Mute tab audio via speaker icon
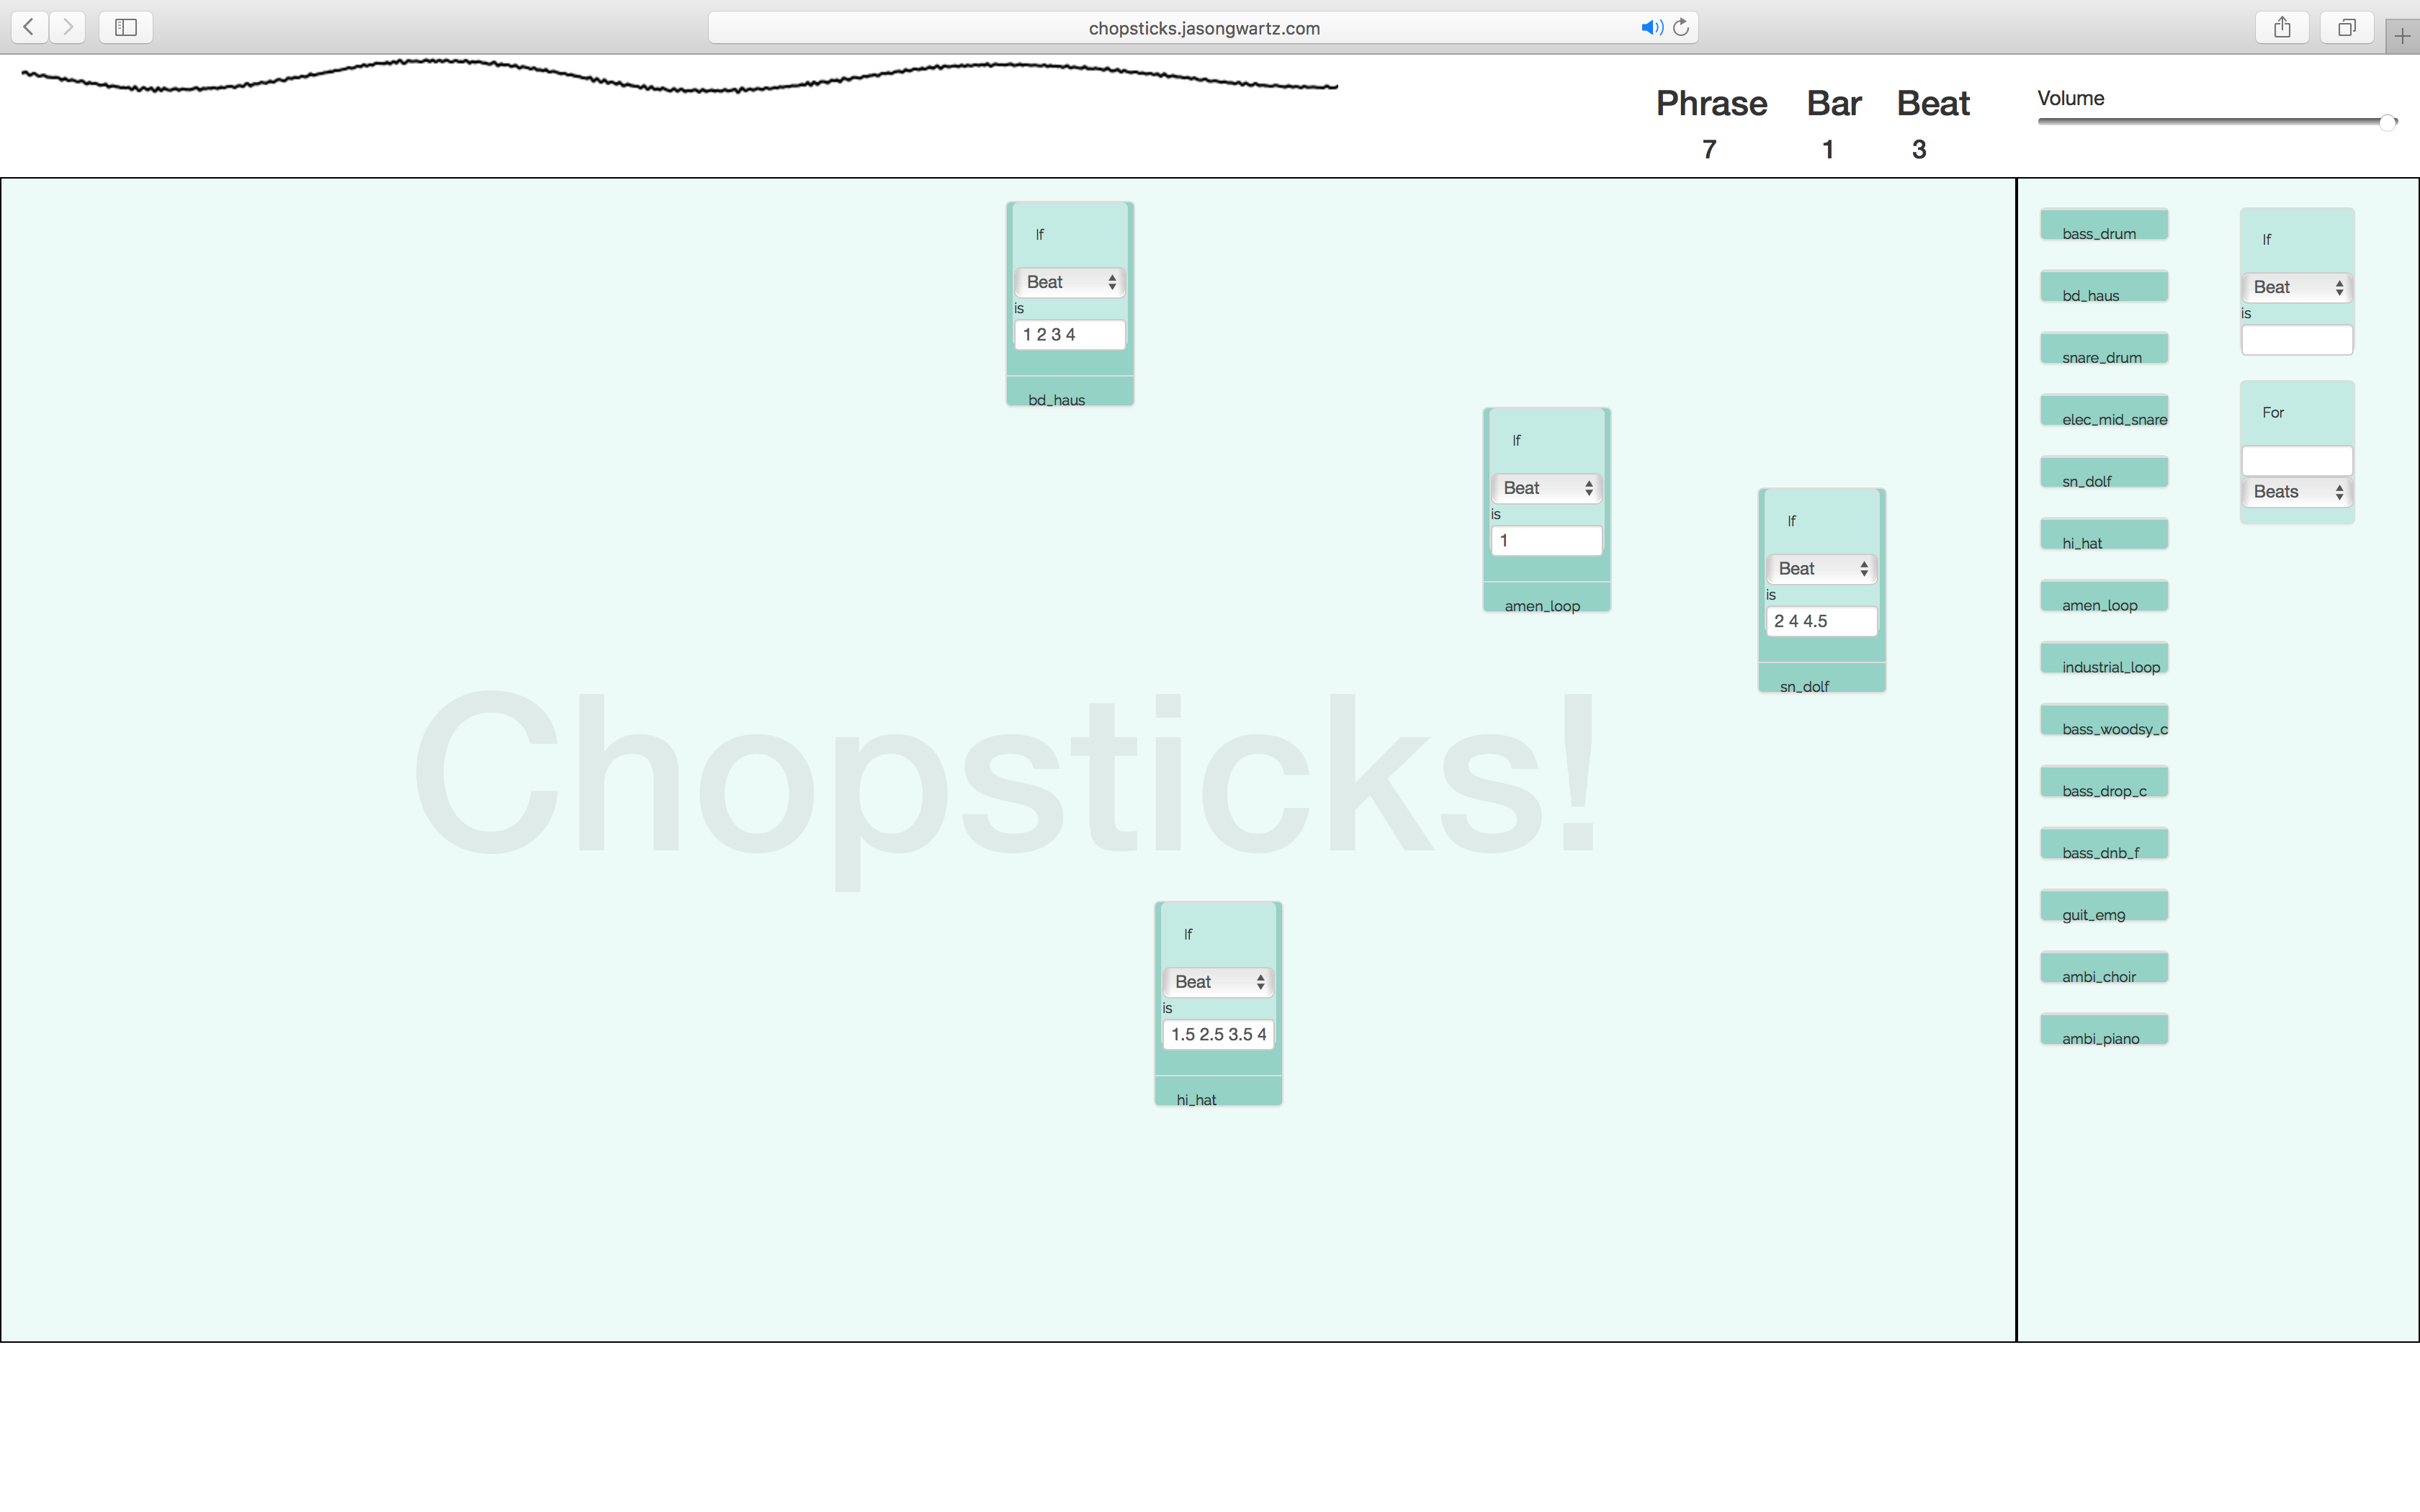Image resolution: width=2420 pixels, height=1512 pixels. [1651, 28]
